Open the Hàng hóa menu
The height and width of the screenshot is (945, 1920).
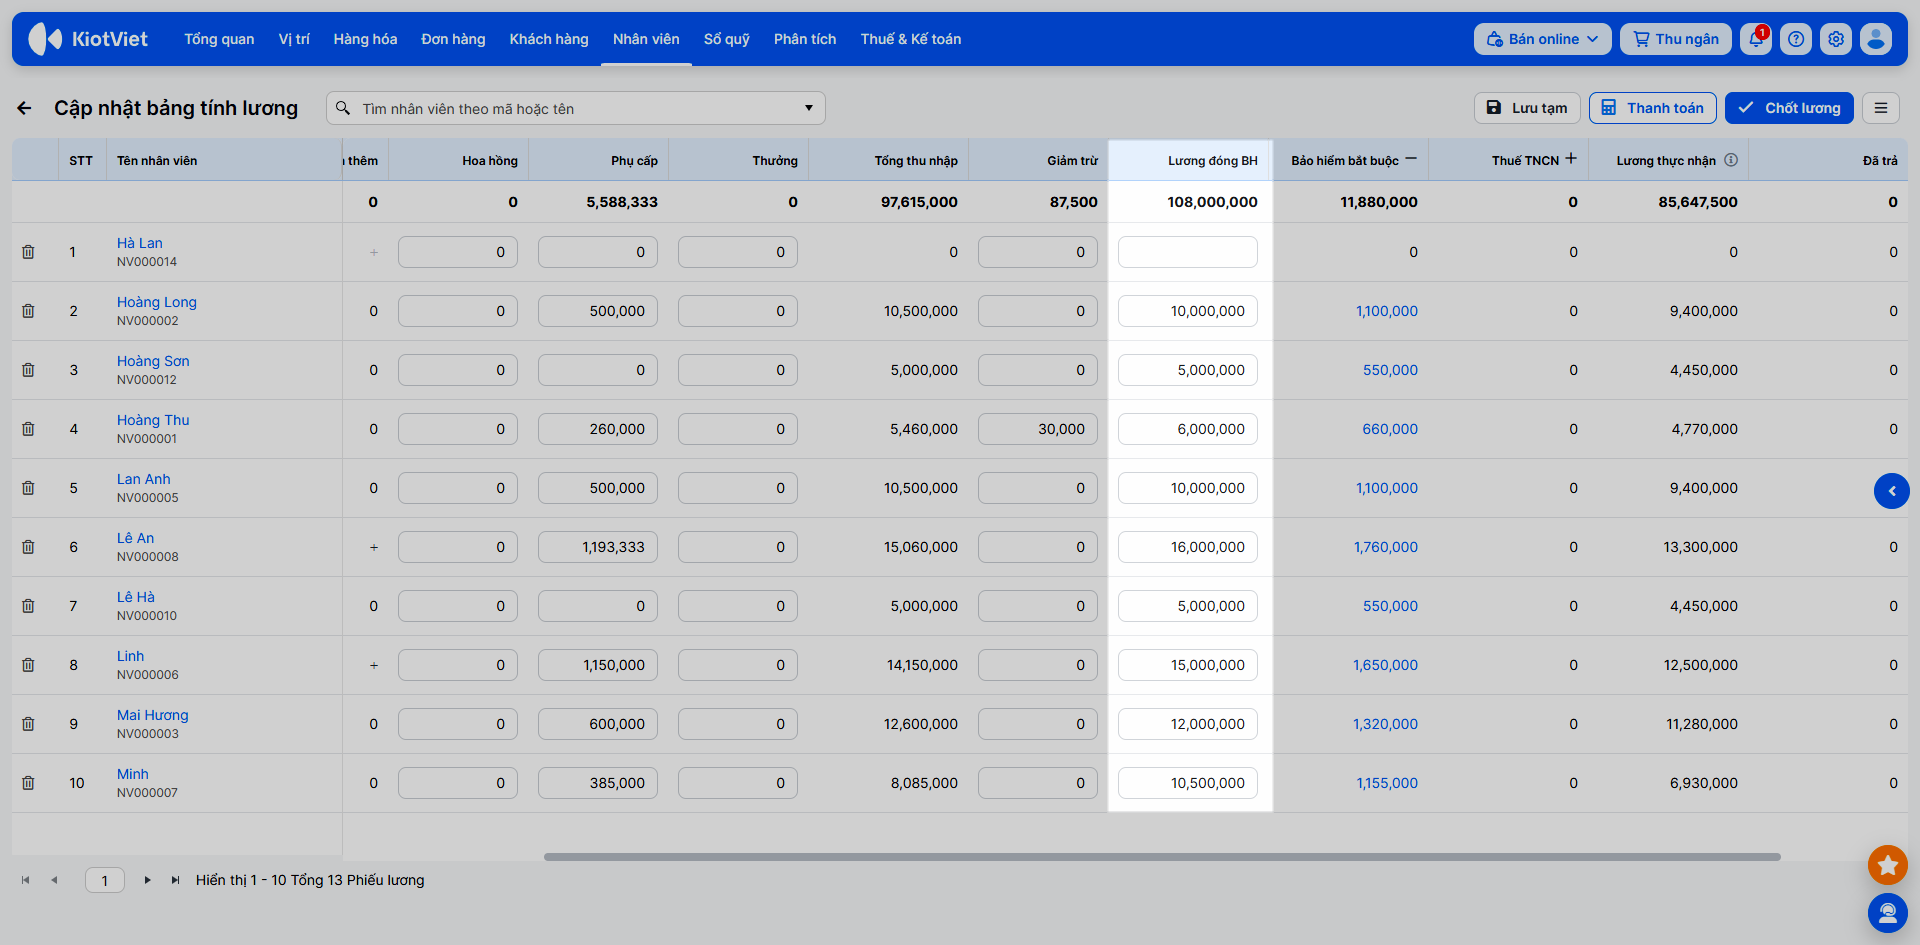pyautogui.click(x=365, y=39)
